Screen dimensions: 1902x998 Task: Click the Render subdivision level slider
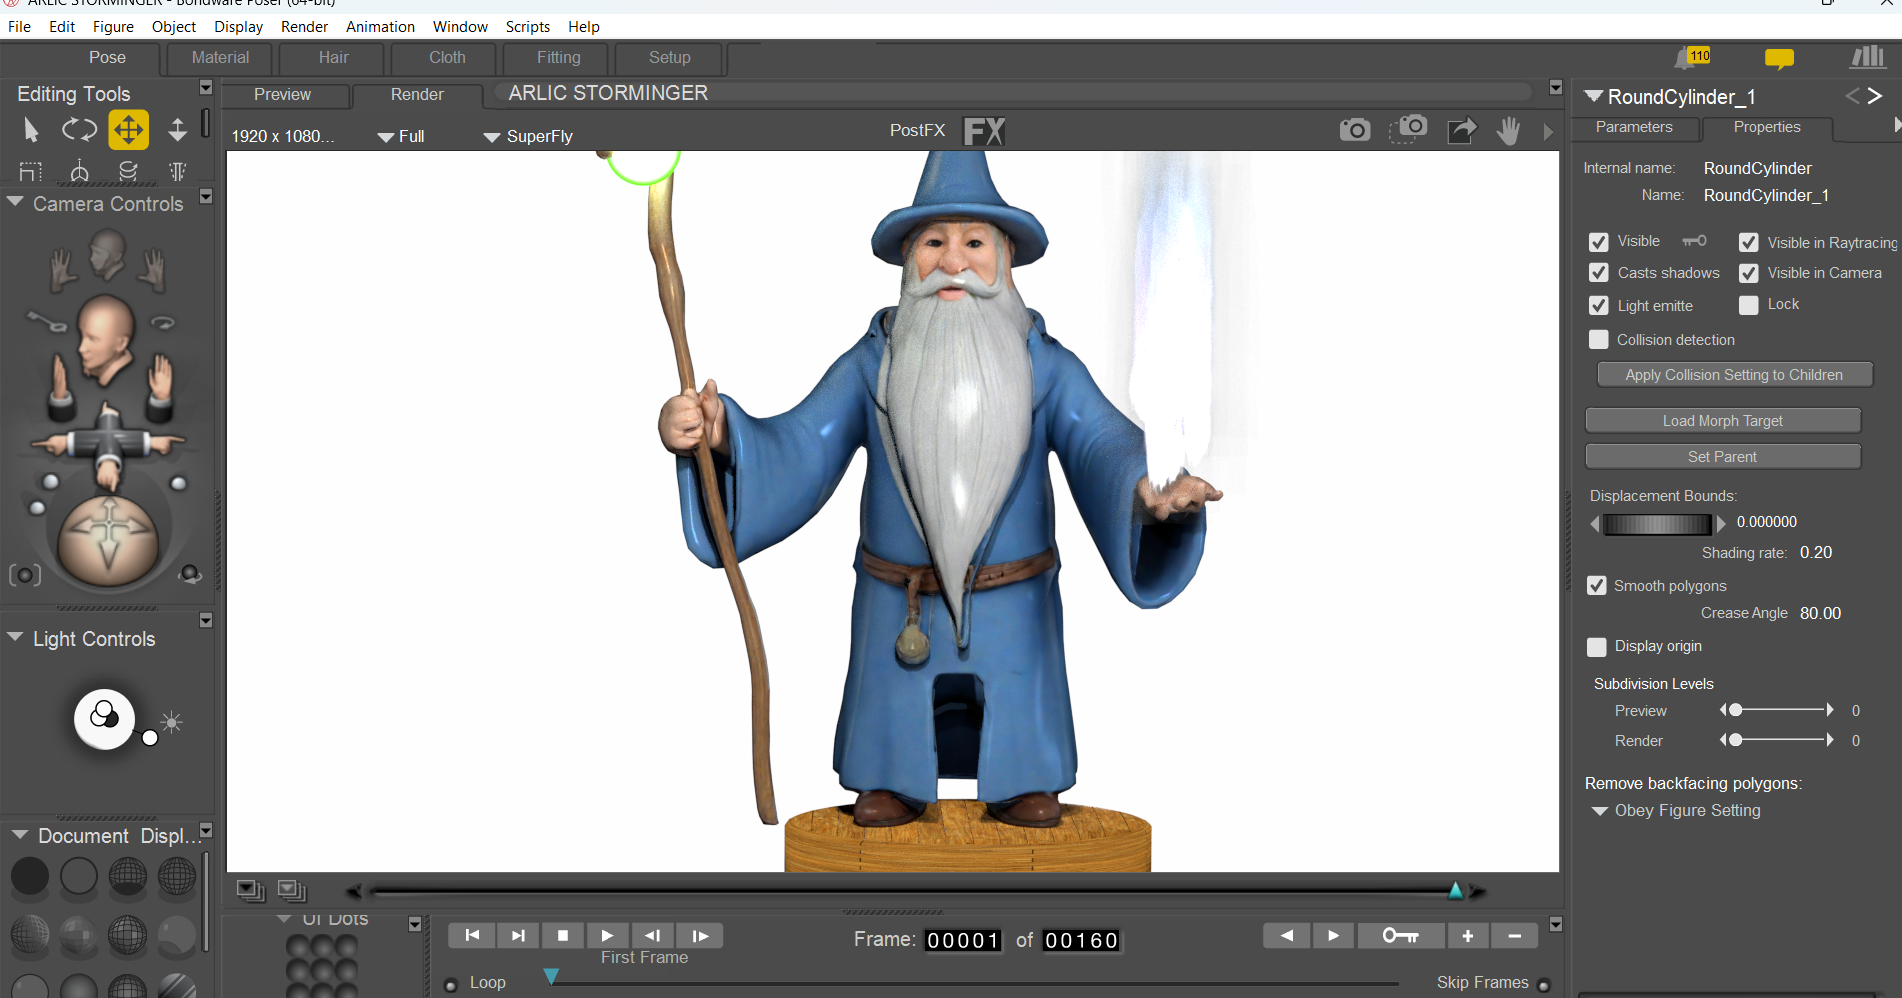click(x=1777, y=740)
